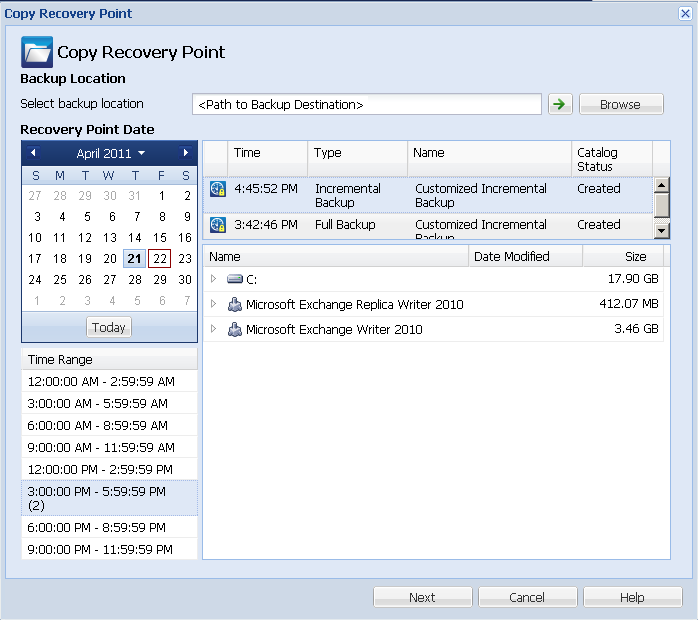Screen dimensions: 698x620
Task: Click Microsoft Exchange Replica Writer 2010 icon
Action: (x=235, y=305)
